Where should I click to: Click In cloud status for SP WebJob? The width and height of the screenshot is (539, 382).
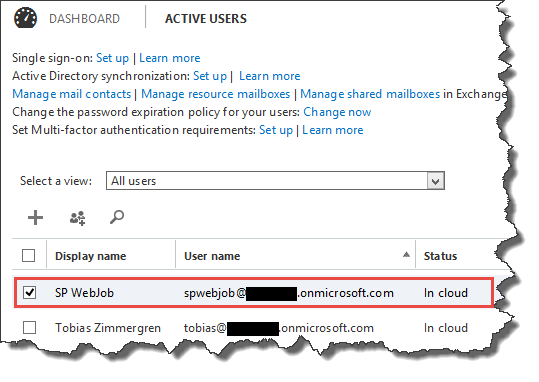[446, 293]
